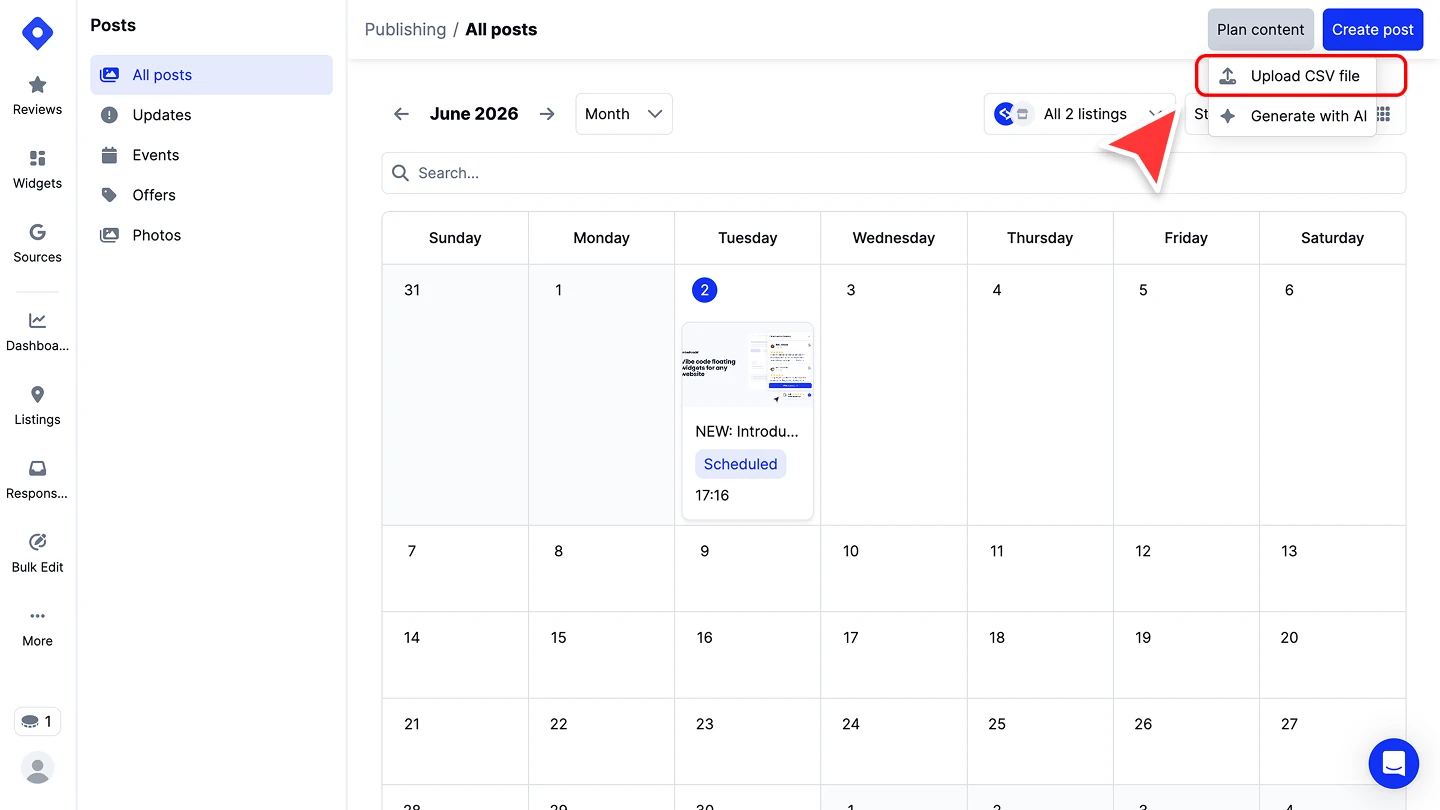Open the Month view dropdown
The height and width of the screenshot is (810, 1440).
[624, 114]
